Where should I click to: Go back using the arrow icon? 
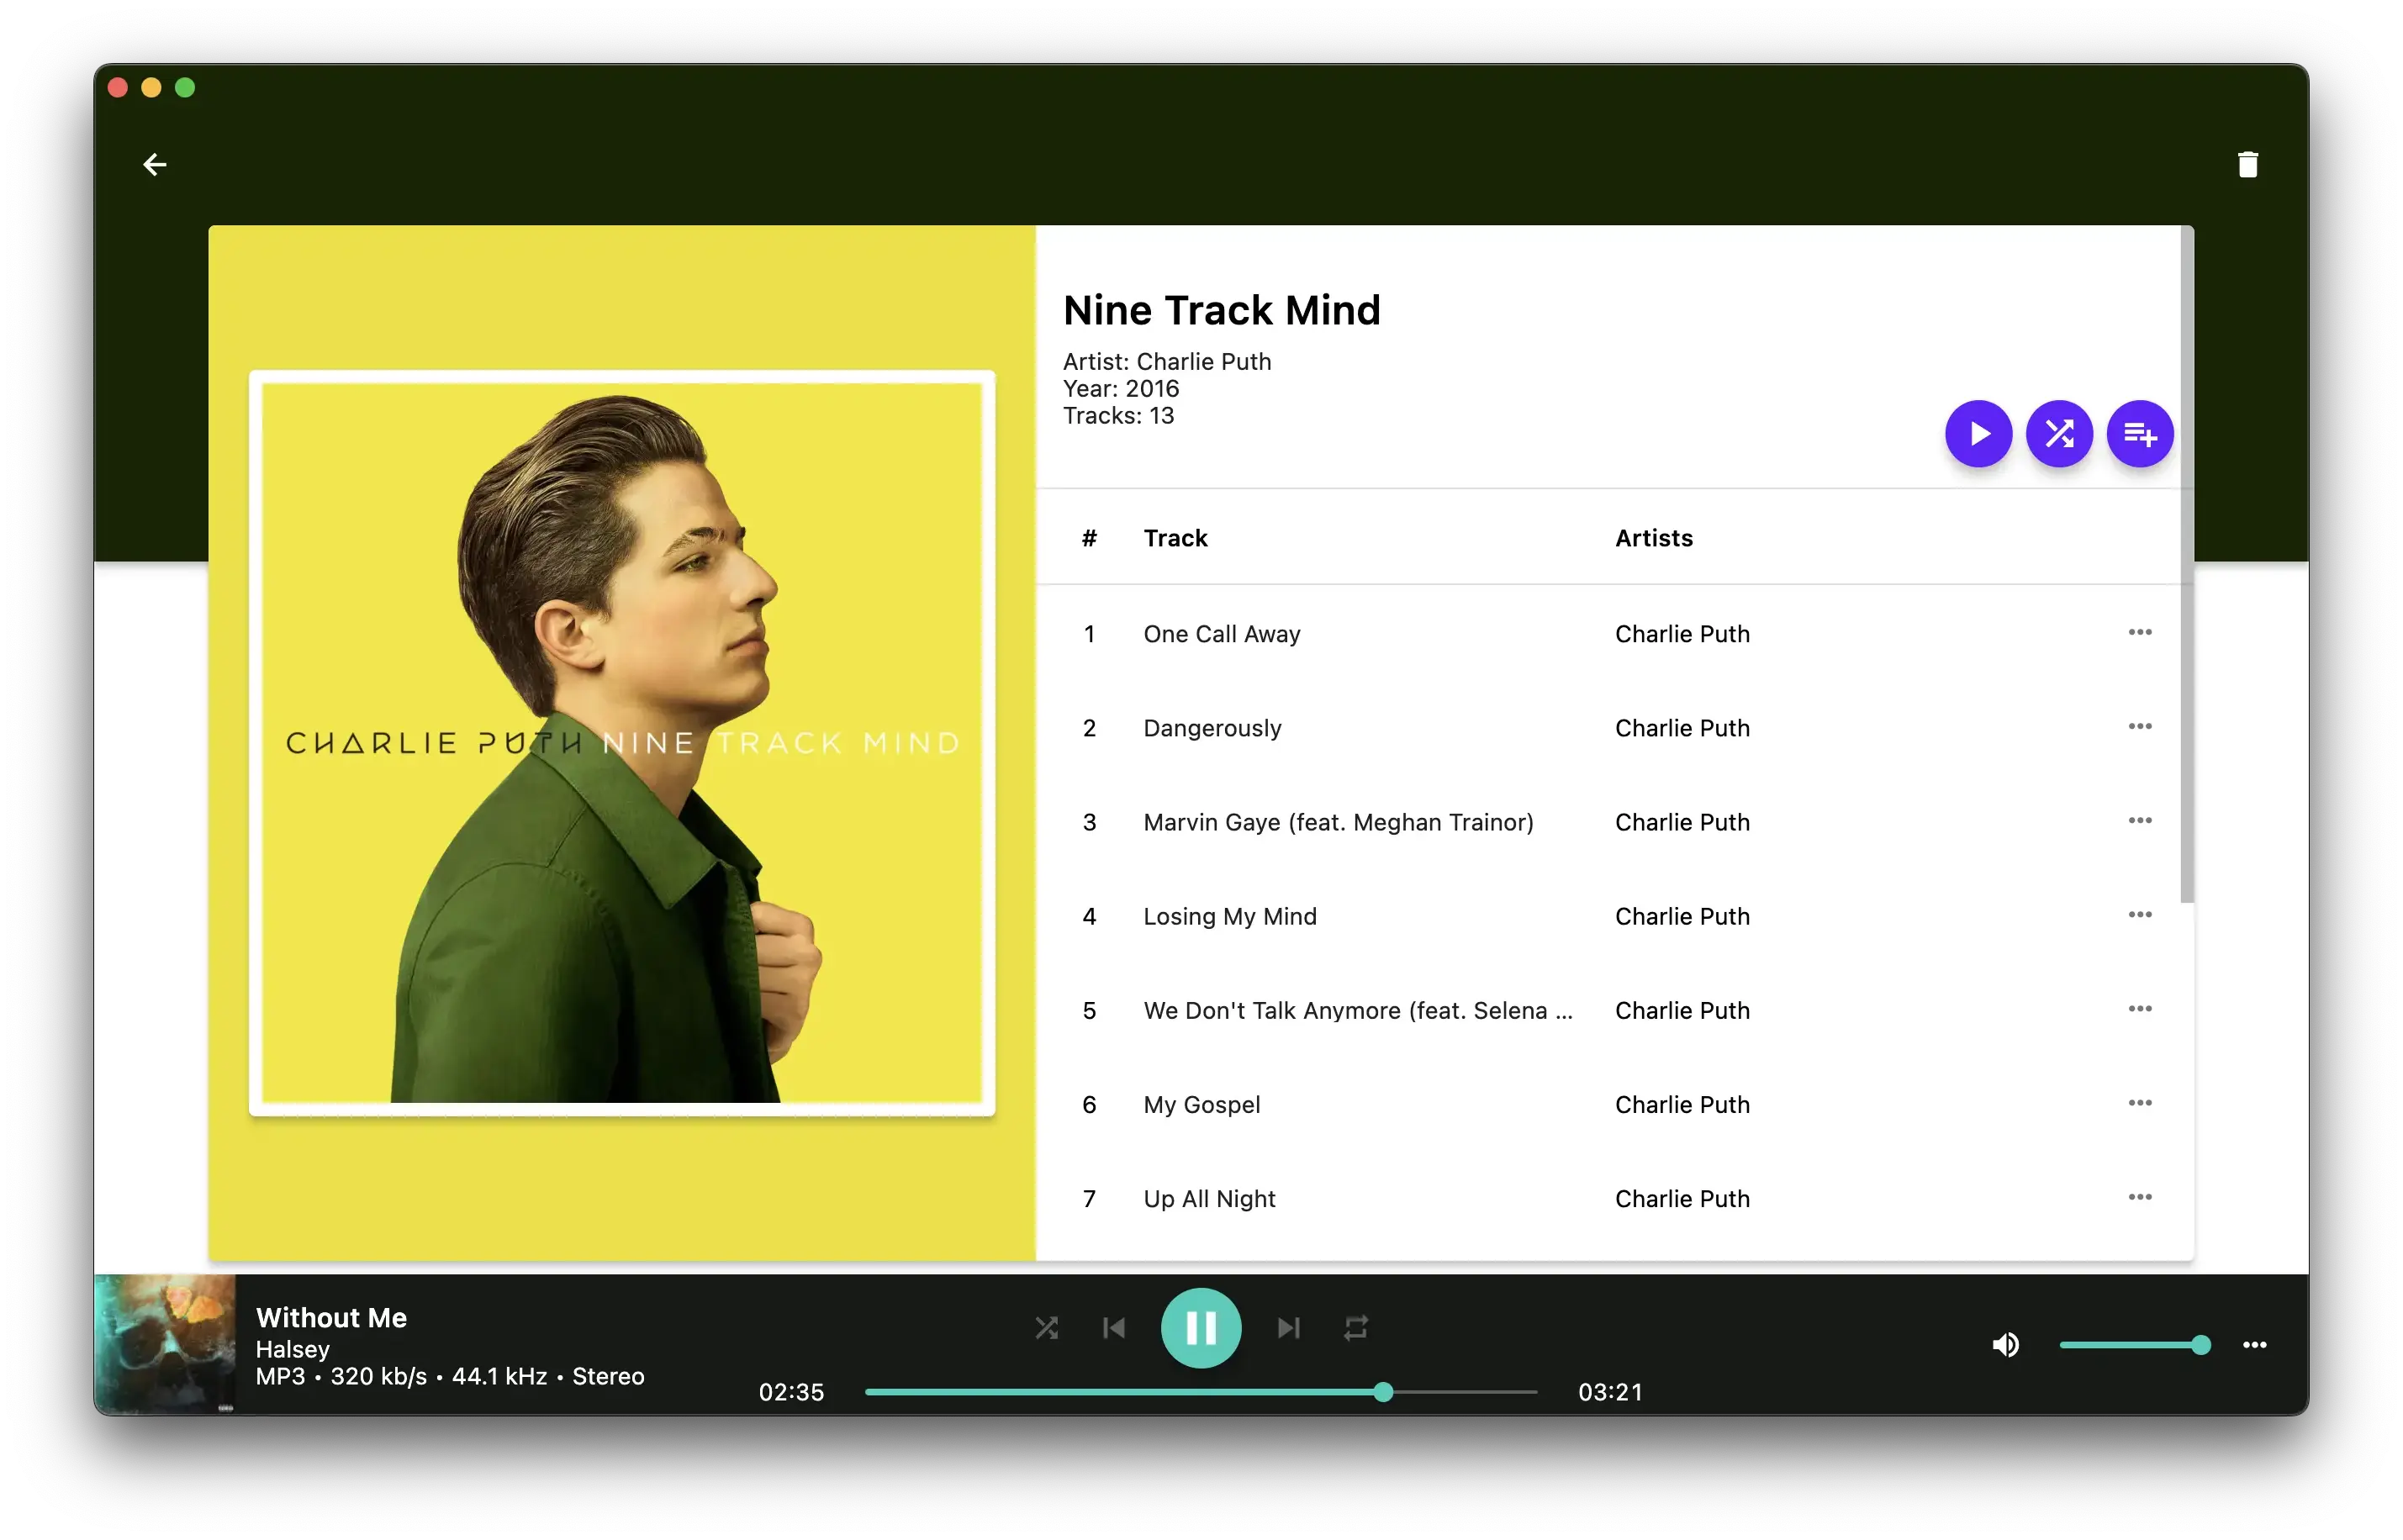coord(155,165)
